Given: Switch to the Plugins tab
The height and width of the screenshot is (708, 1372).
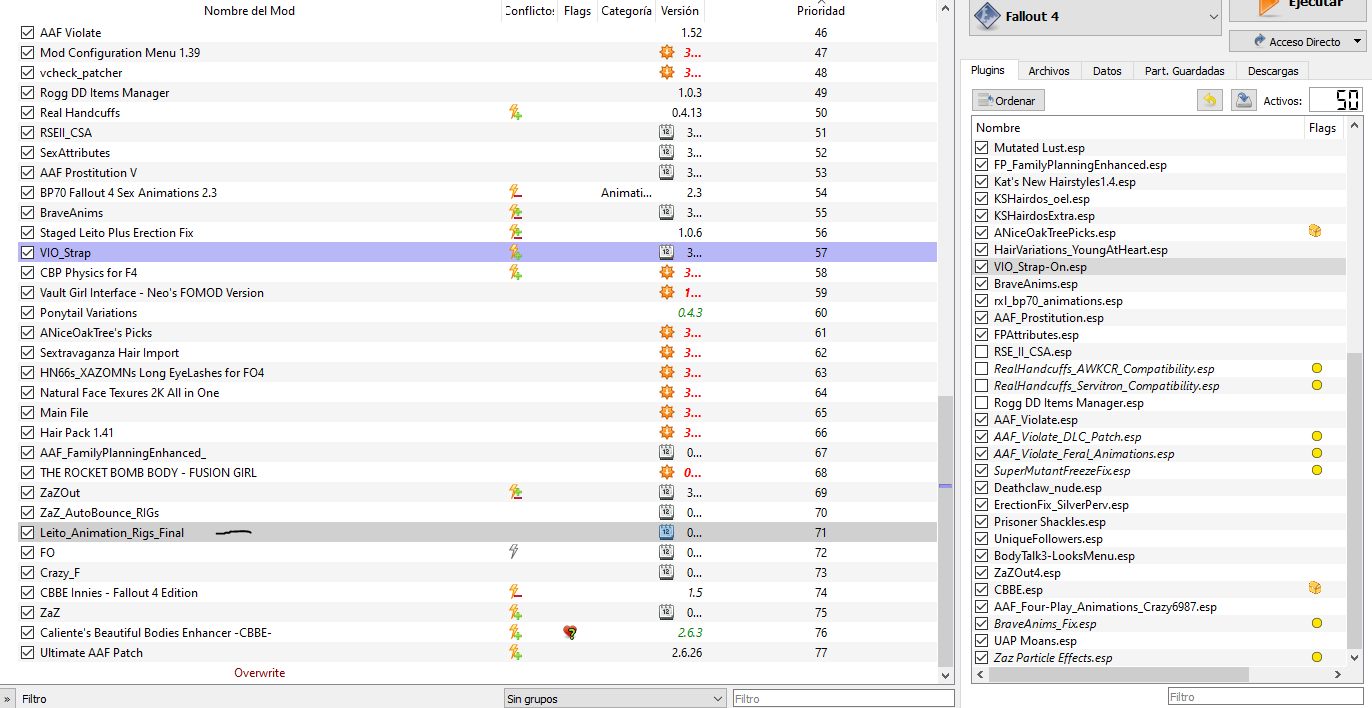Looking at the screenshot, I should coord(988,71).
